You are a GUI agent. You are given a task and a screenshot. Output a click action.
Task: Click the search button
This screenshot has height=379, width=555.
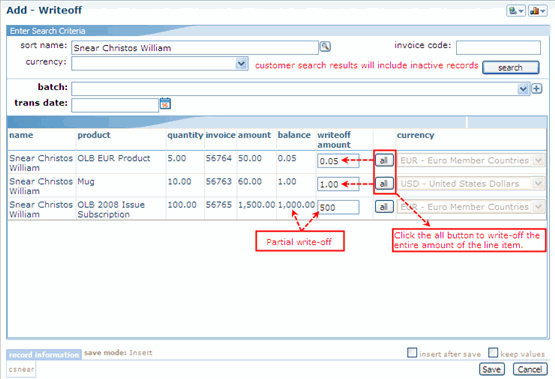(x=511, y=68)
